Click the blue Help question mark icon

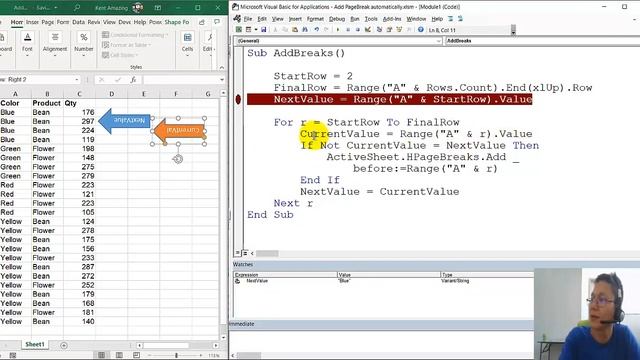420,29
